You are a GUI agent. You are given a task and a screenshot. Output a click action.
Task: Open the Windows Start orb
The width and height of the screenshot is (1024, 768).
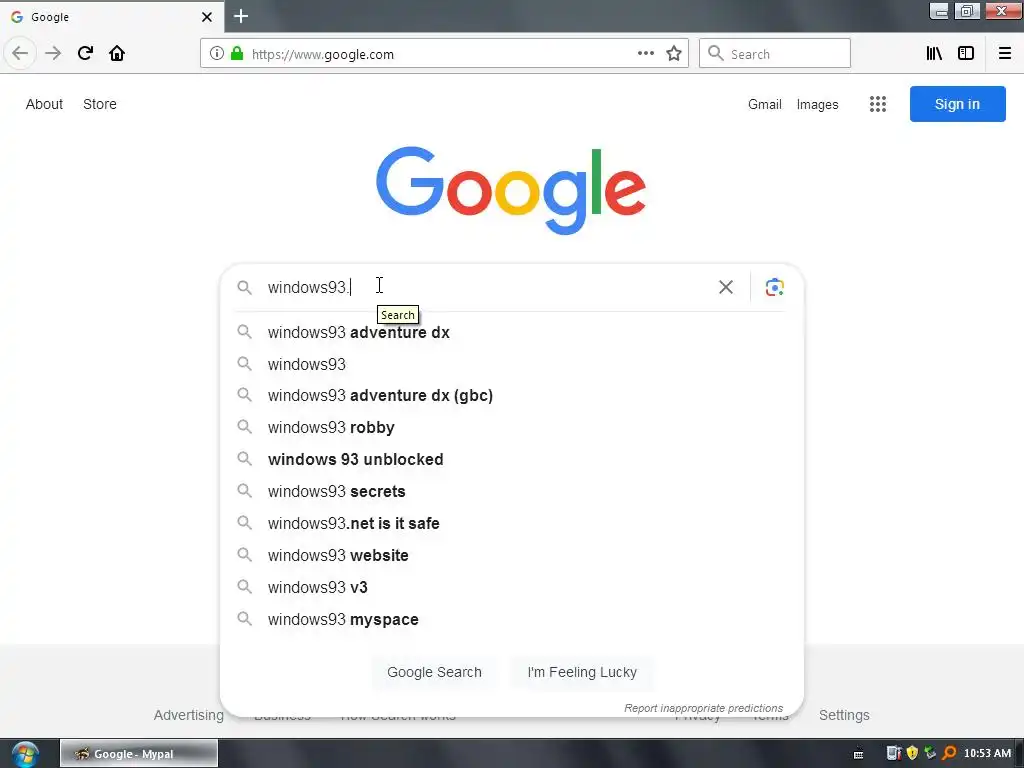click(25, 754)
